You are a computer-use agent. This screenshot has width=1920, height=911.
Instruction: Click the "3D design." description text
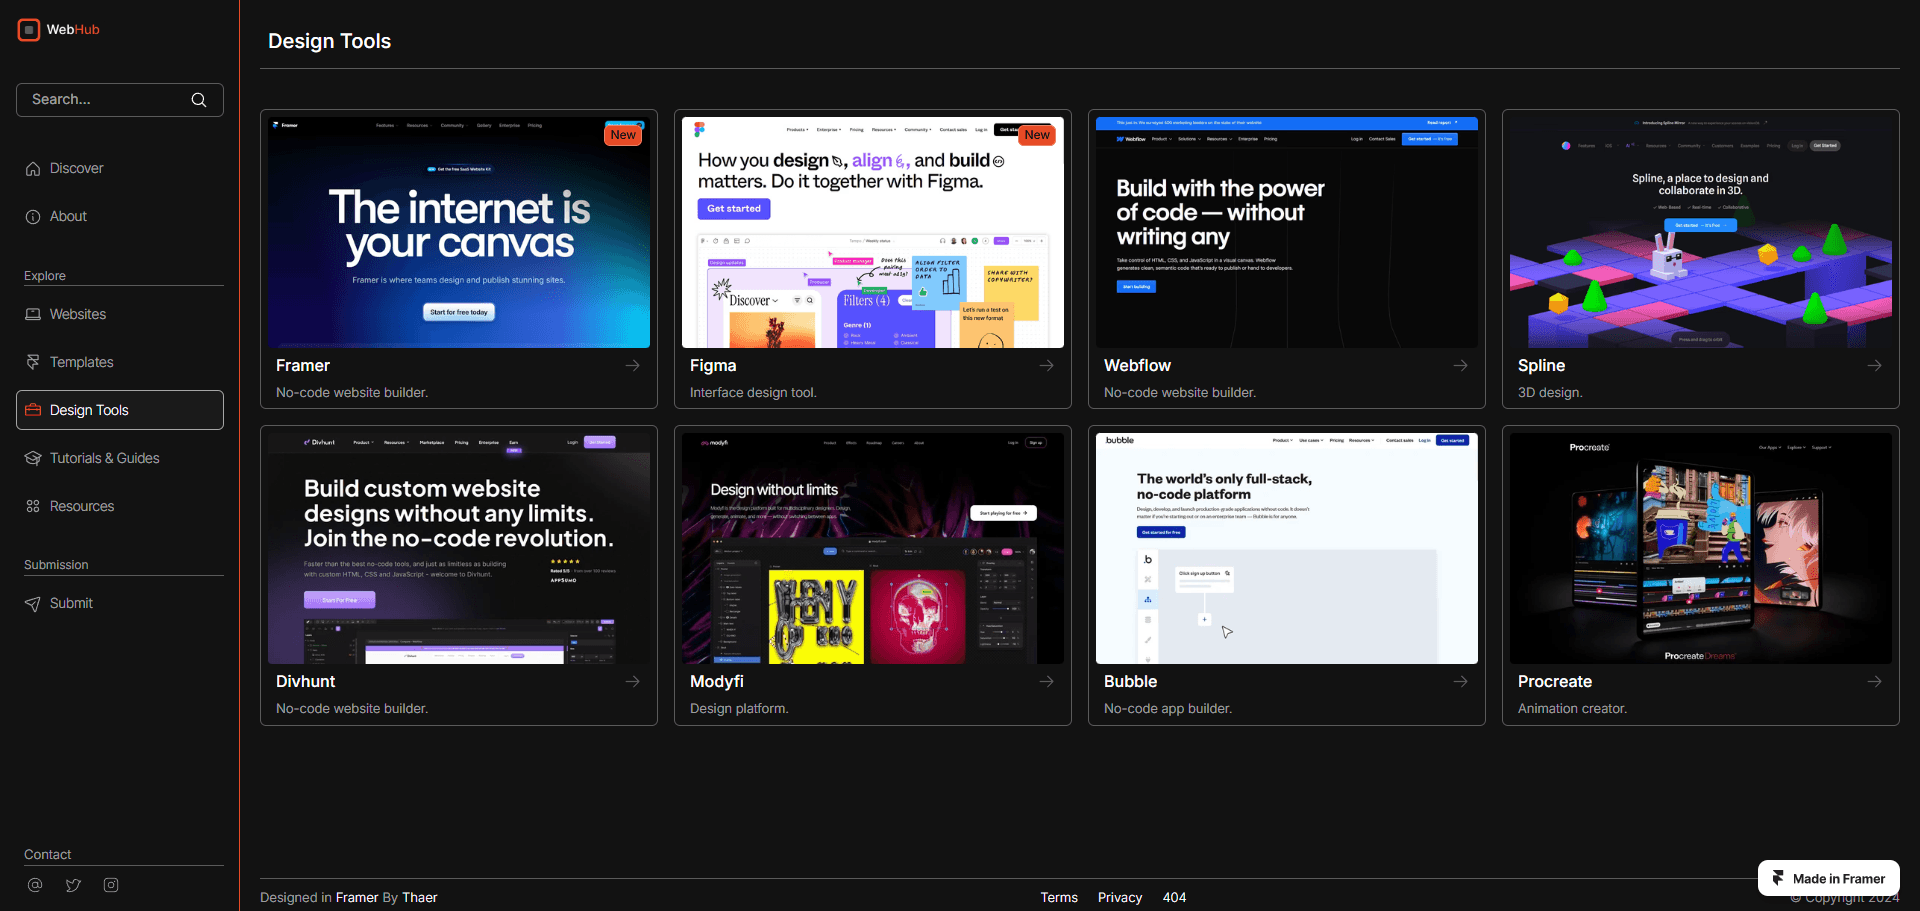click(x=1550, y=393)
